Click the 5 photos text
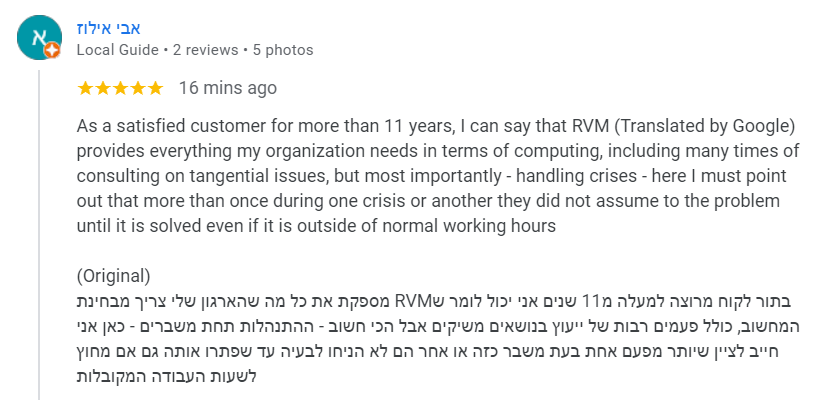The height and width of the screenshot is (405, 817). pyautogui.click(x=283, y=50)
